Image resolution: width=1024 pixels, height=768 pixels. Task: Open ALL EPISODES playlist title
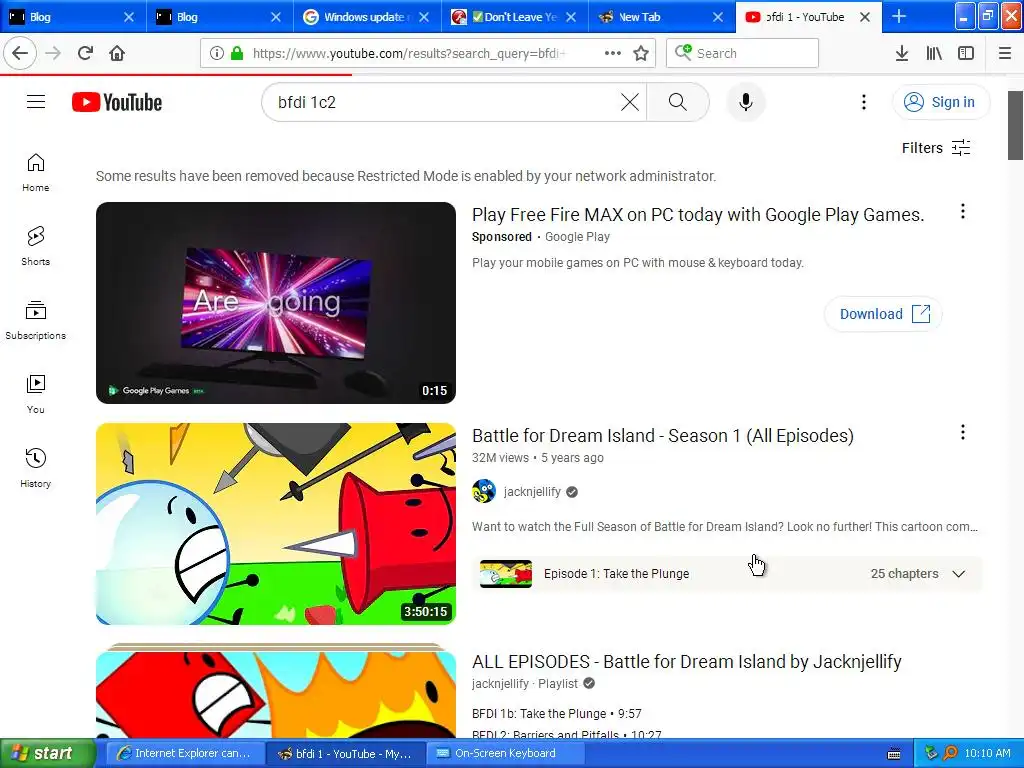[x=686, y=662]
